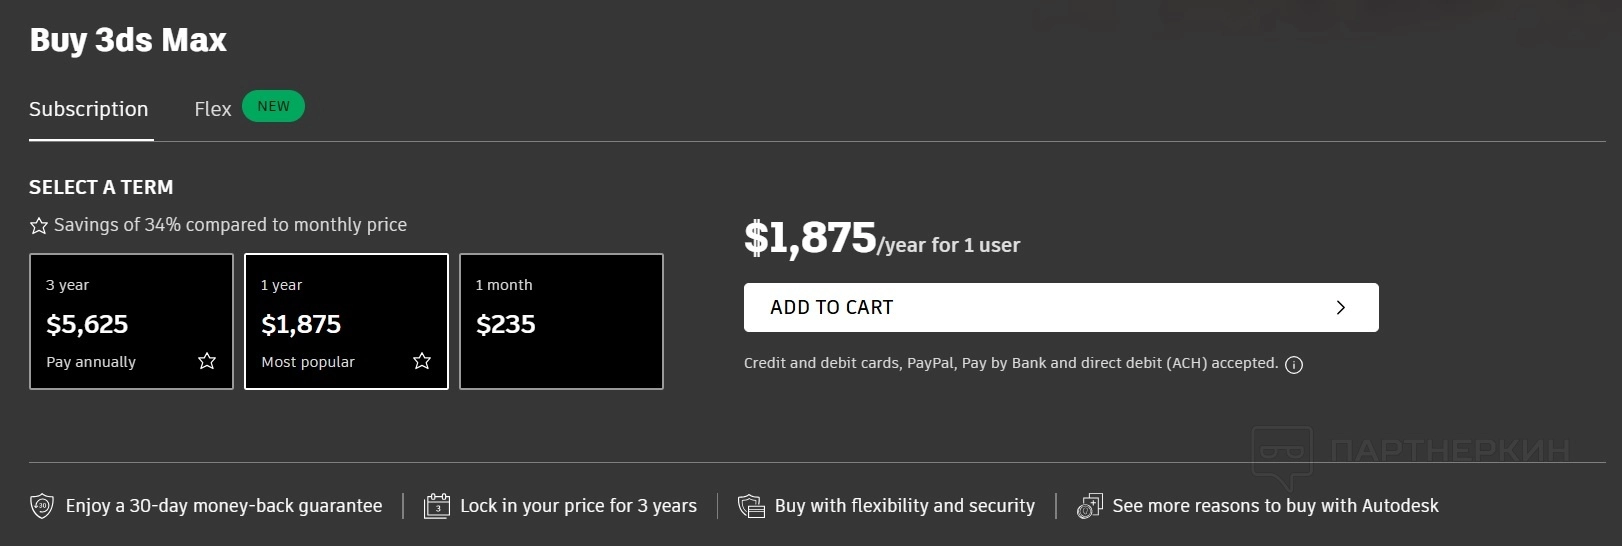Viewport: 1622px width, 546px height.
Task: Open See more reasons to buy with Autodesk
Action: pyautogui.click(x=1275, y=506)
